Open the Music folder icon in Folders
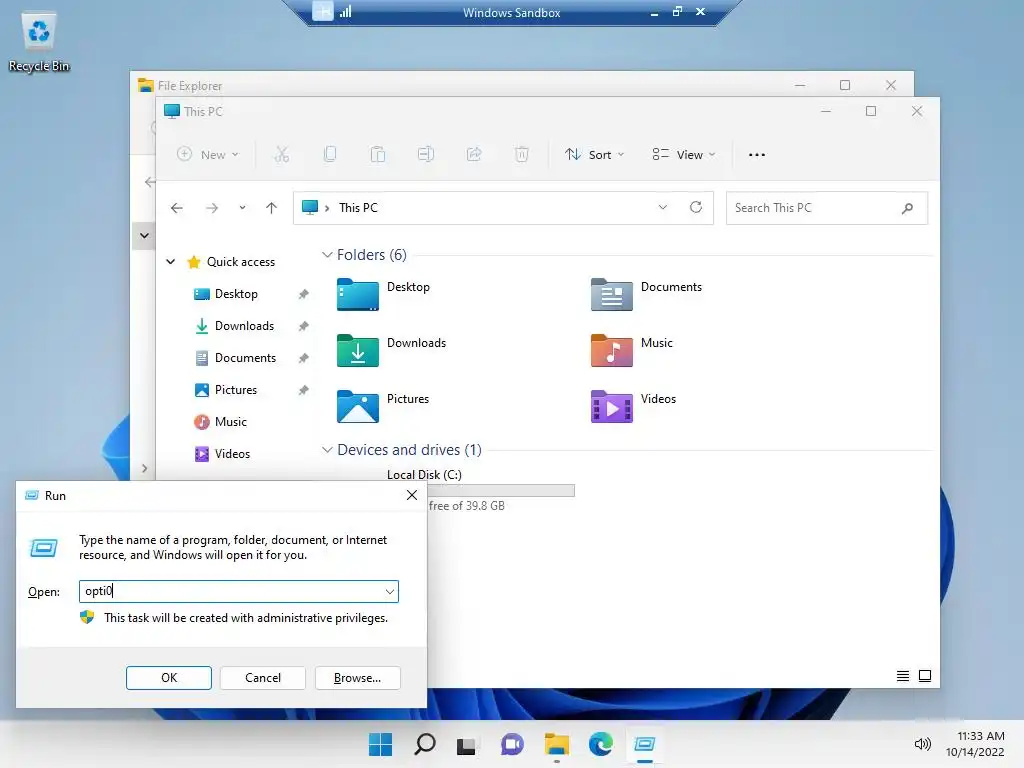Screen dimensions: 1024x768 click(x=611, y=350)
